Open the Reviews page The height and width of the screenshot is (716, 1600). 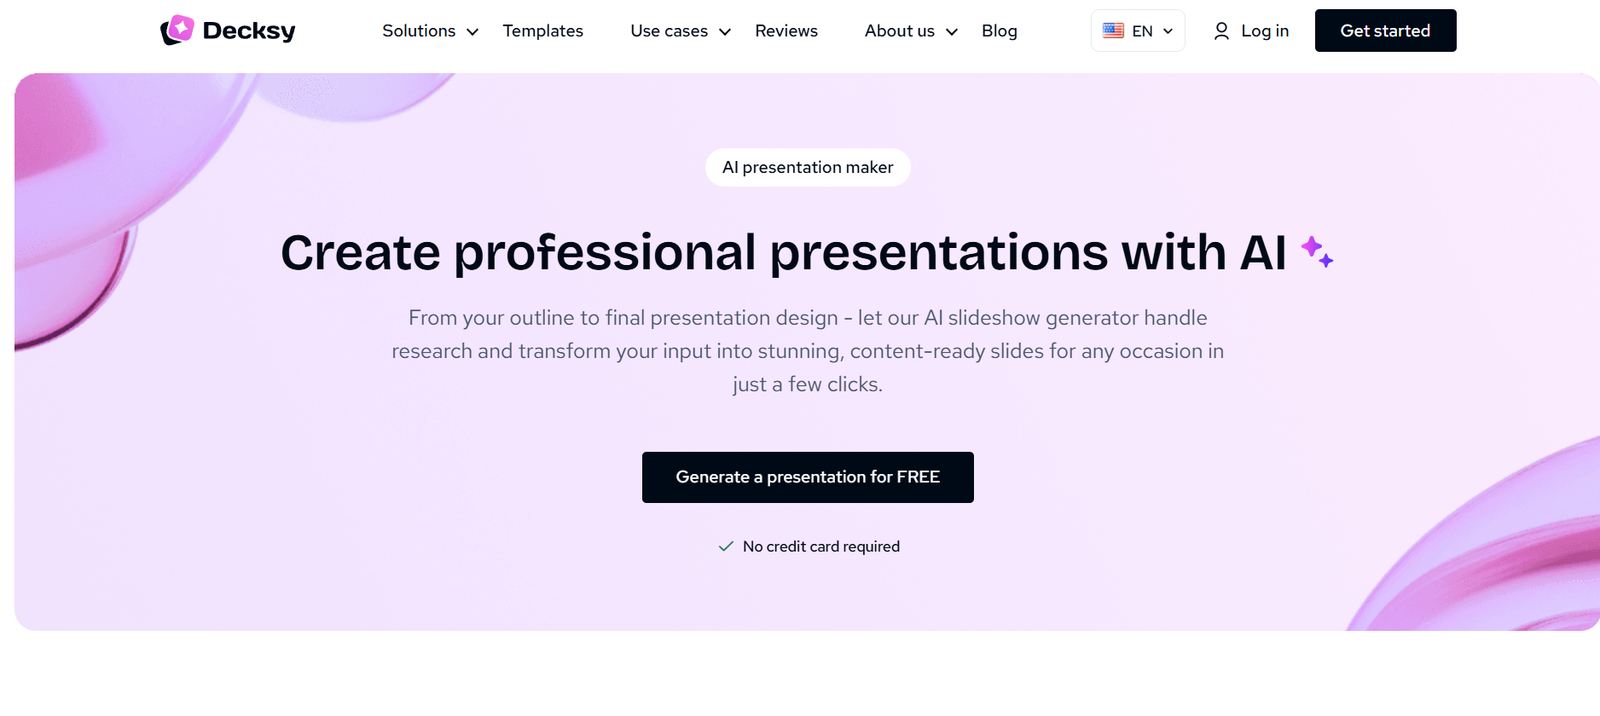[x=786, y=31]
